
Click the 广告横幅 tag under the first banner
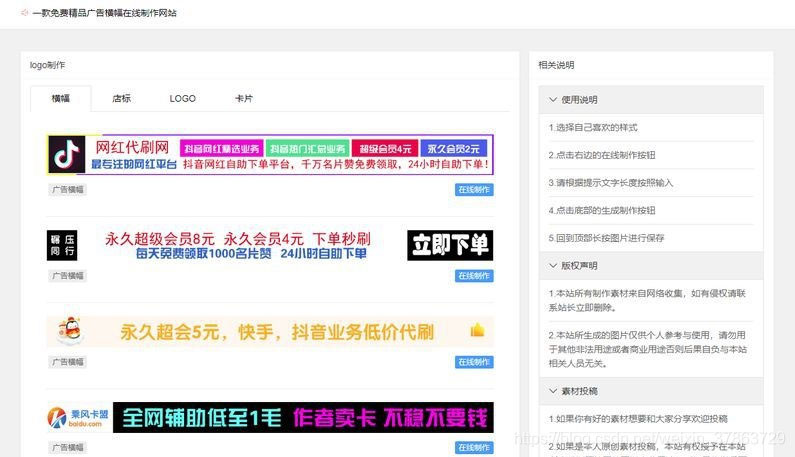pyautogui.click(x=69, y=189)
